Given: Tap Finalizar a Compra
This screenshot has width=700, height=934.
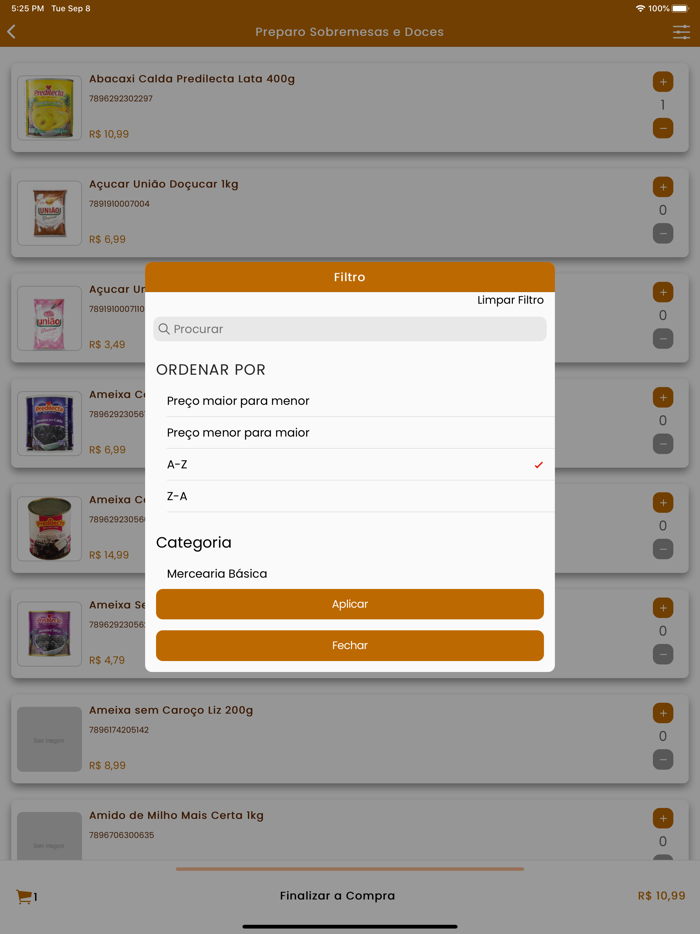Looking at the screenshot, I should [337, 895].
